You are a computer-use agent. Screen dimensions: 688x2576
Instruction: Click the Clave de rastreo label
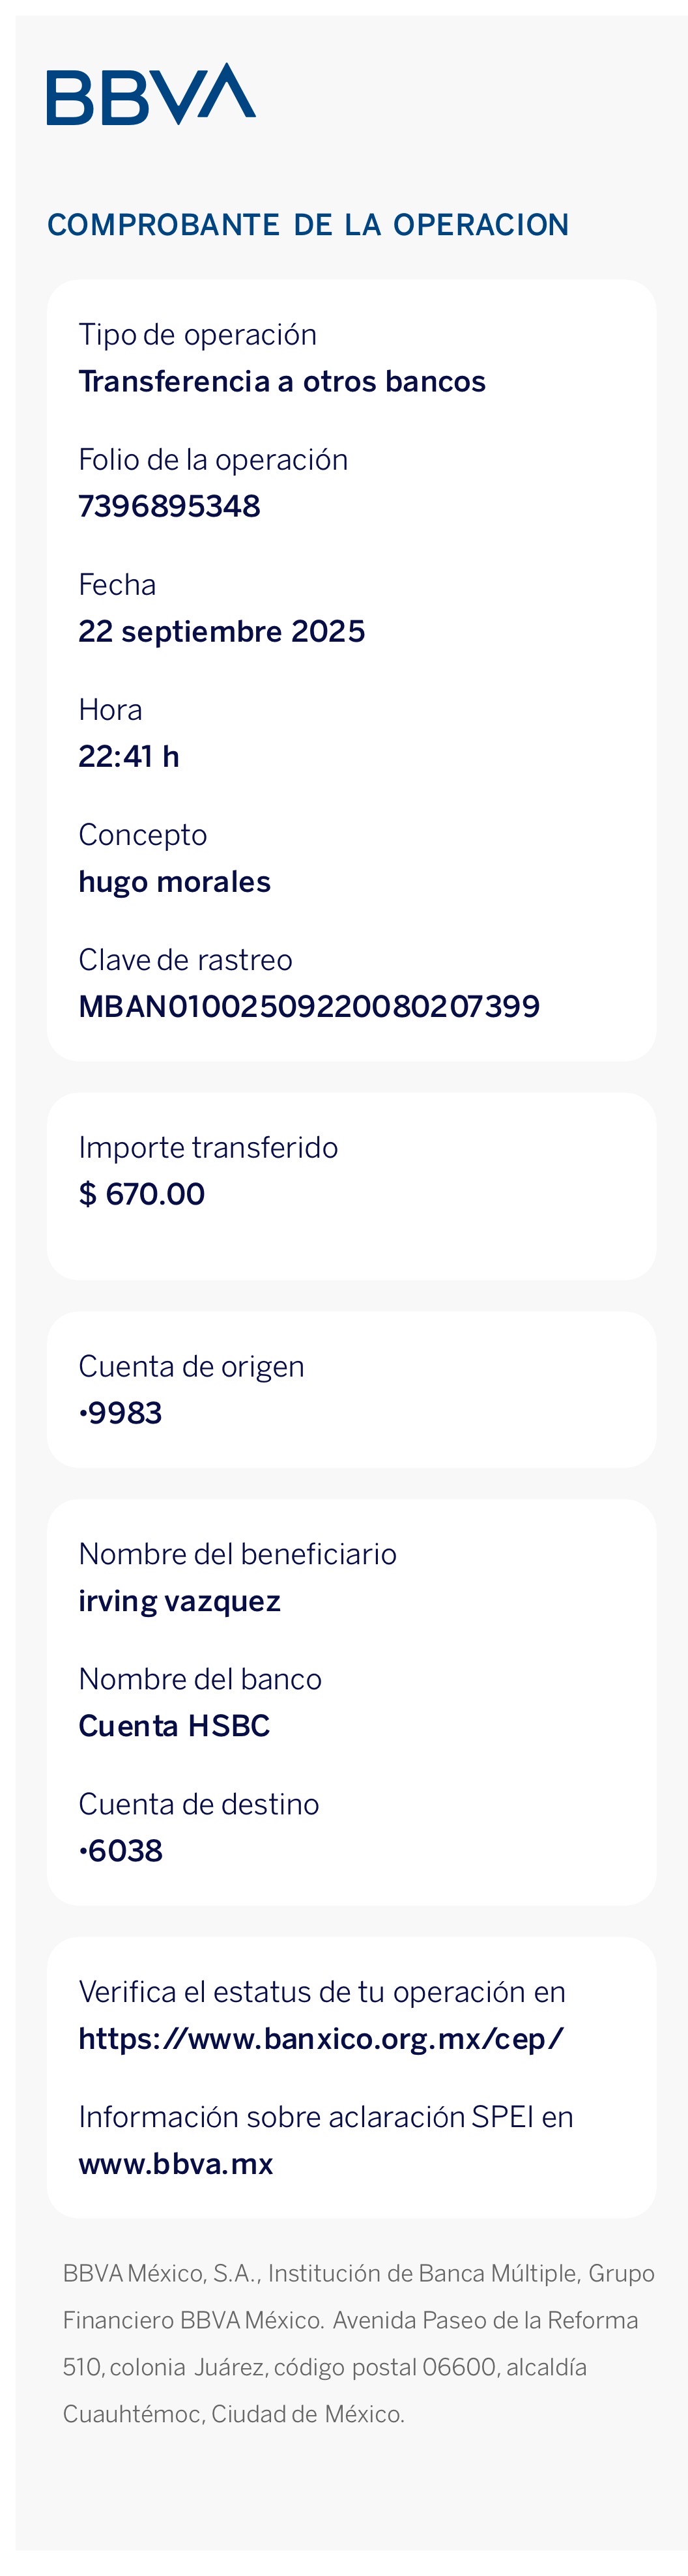(x=186, y=960)
